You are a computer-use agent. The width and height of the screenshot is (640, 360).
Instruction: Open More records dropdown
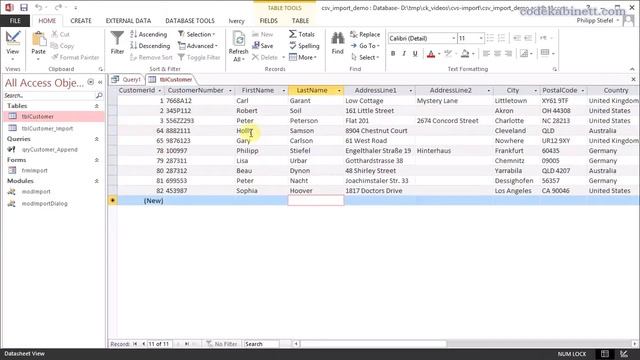point(303,57)
